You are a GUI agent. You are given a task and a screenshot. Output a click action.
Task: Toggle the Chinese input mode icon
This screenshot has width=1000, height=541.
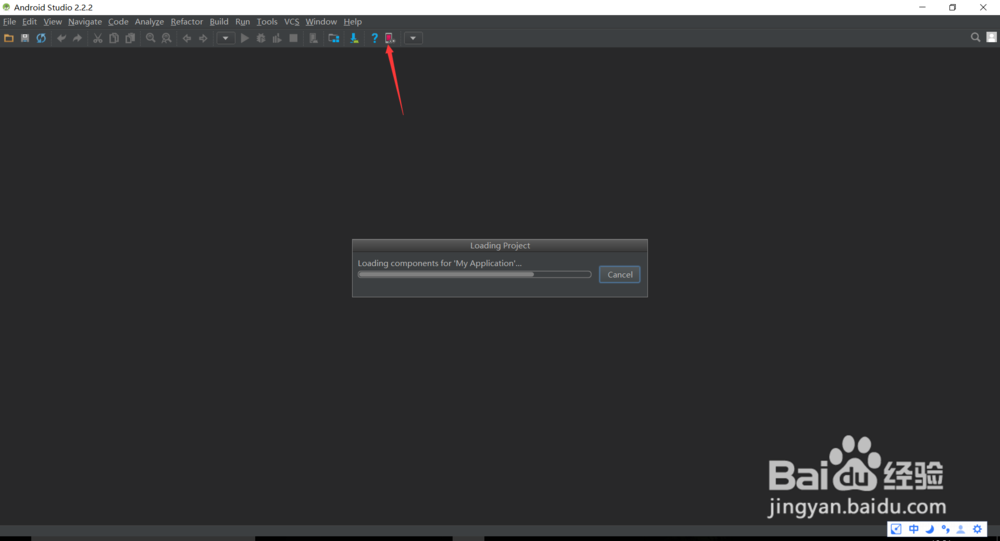tap(914, 529)
